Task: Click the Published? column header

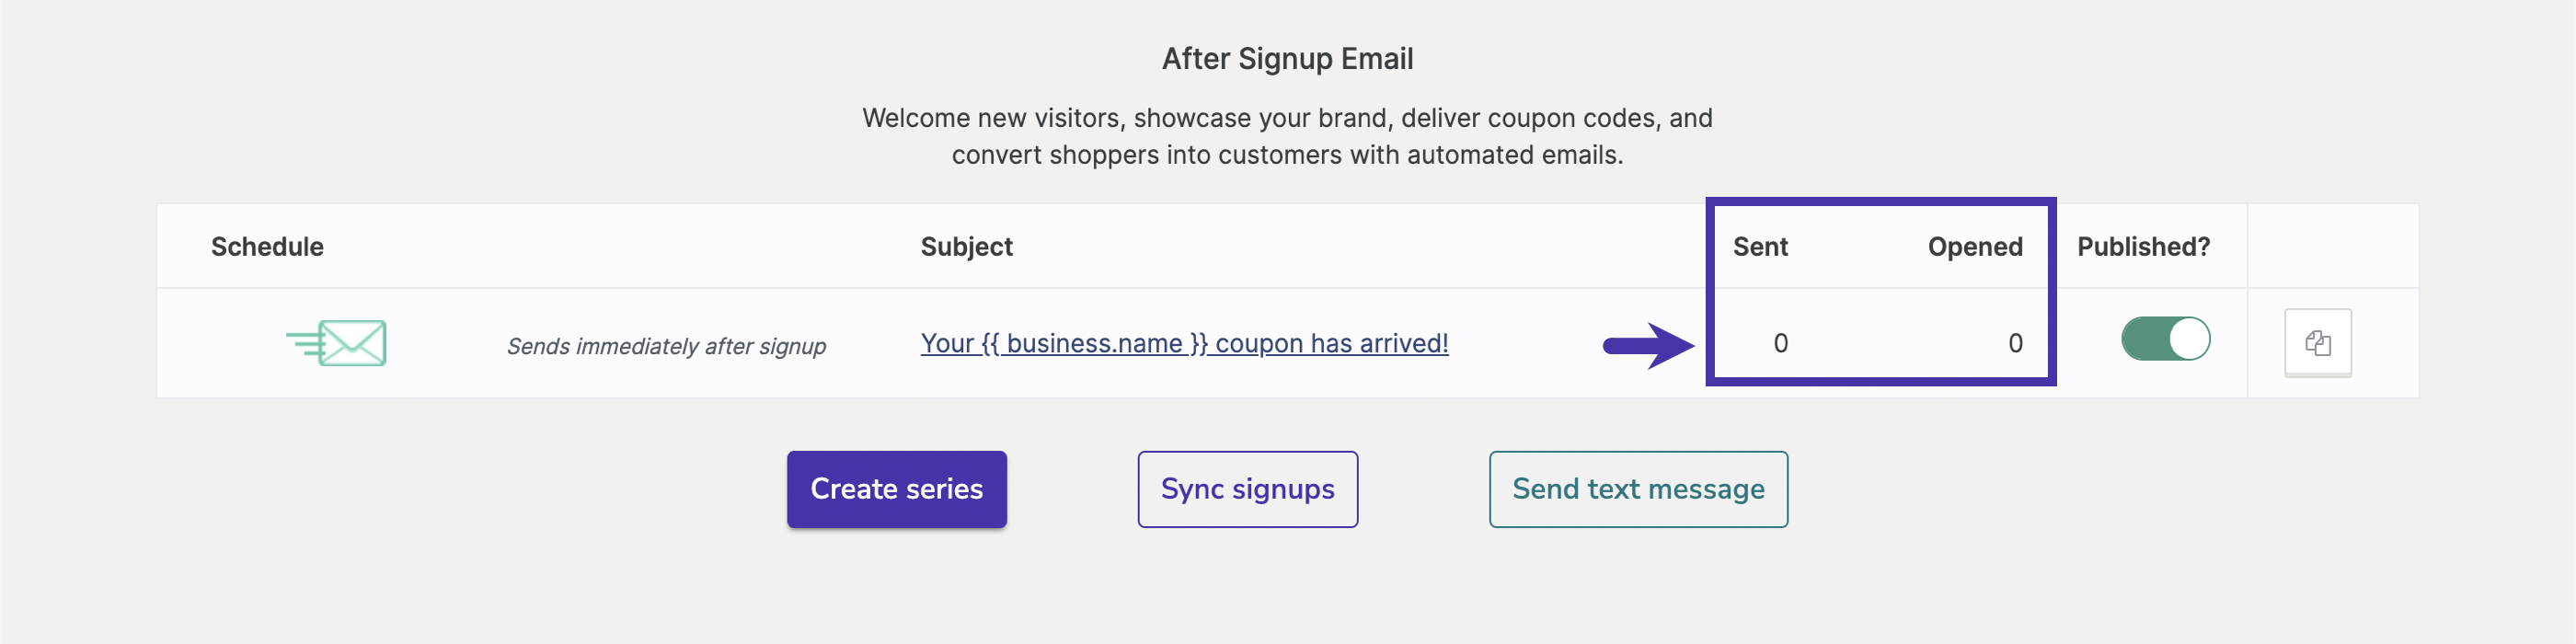Action: coord(2143,247)
